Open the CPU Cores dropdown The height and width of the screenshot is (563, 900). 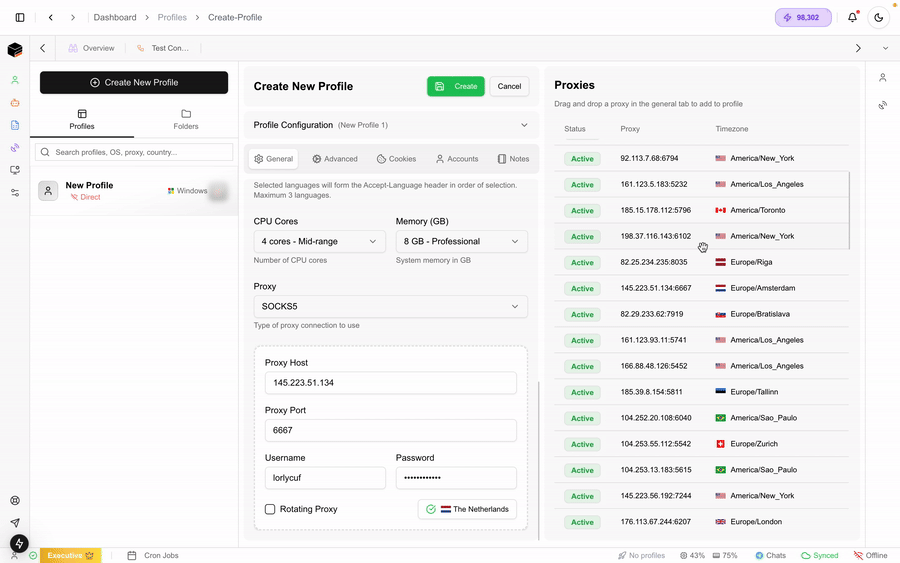pyautogui.click(x=319, y=241)
